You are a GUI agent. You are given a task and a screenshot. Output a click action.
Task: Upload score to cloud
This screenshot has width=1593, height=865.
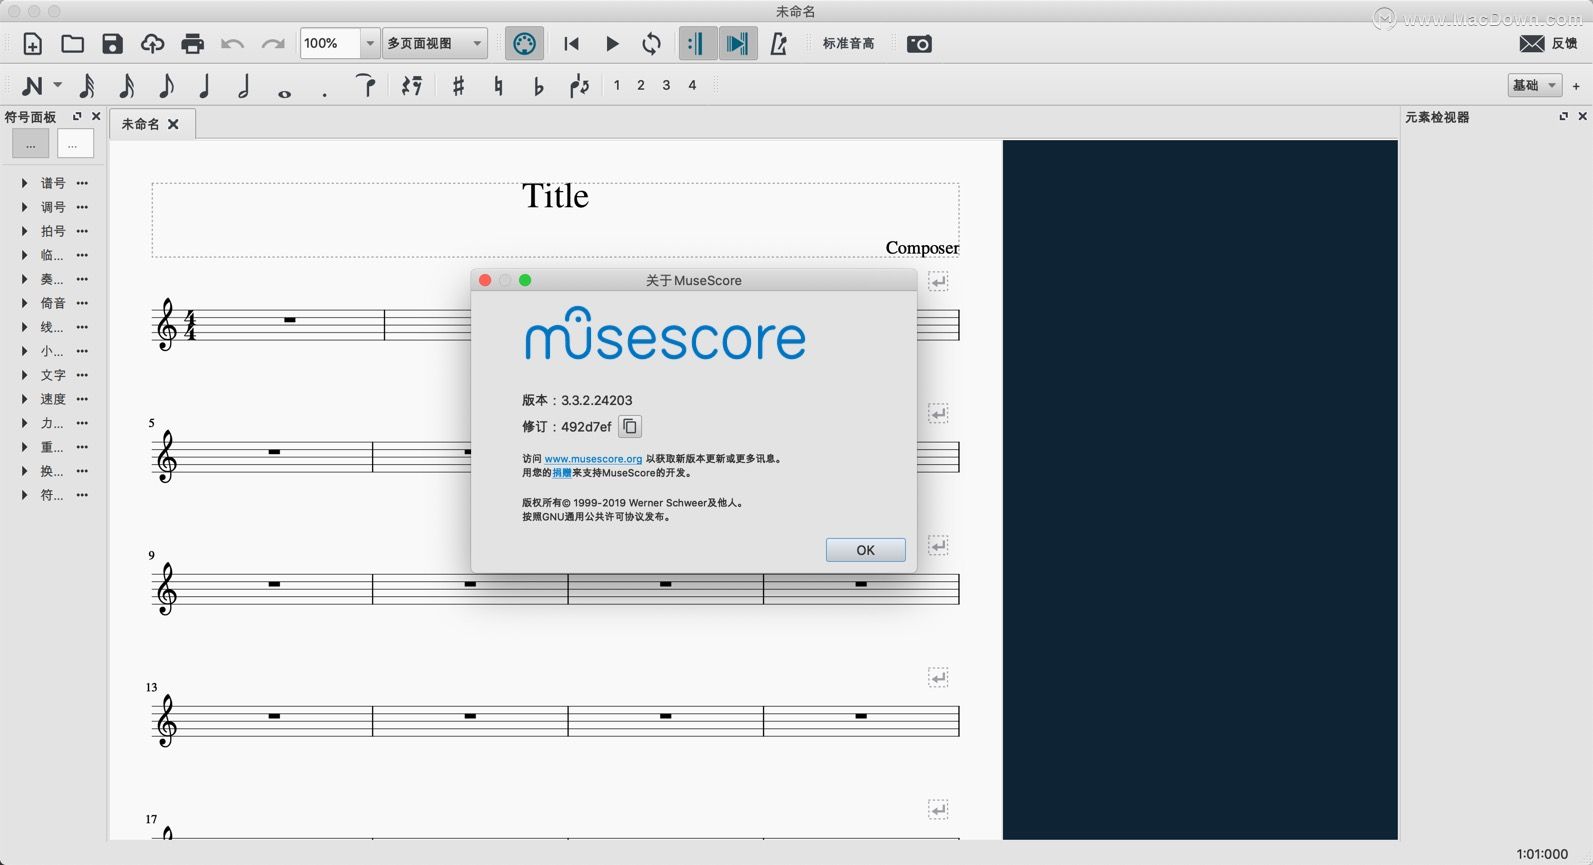pos(152,44)
